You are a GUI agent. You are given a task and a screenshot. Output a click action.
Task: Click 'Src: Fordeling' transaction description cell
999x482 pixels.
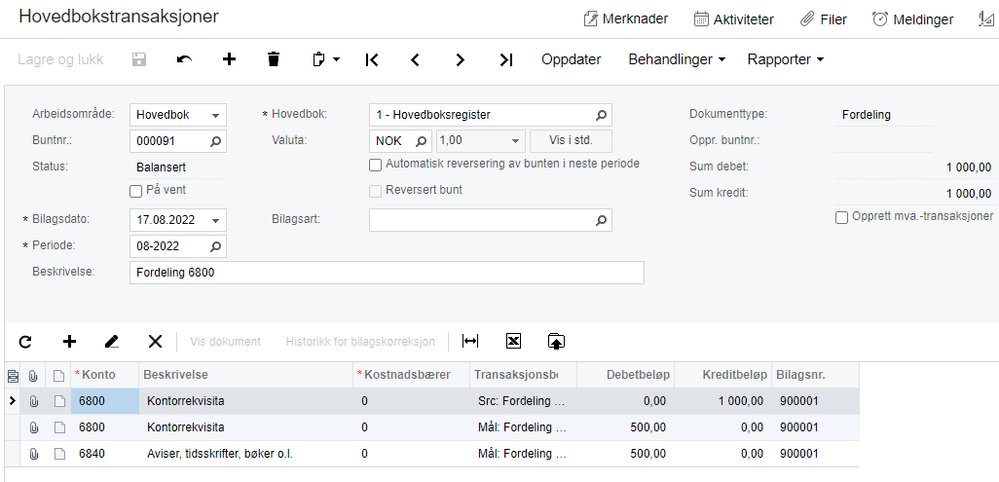523,401
